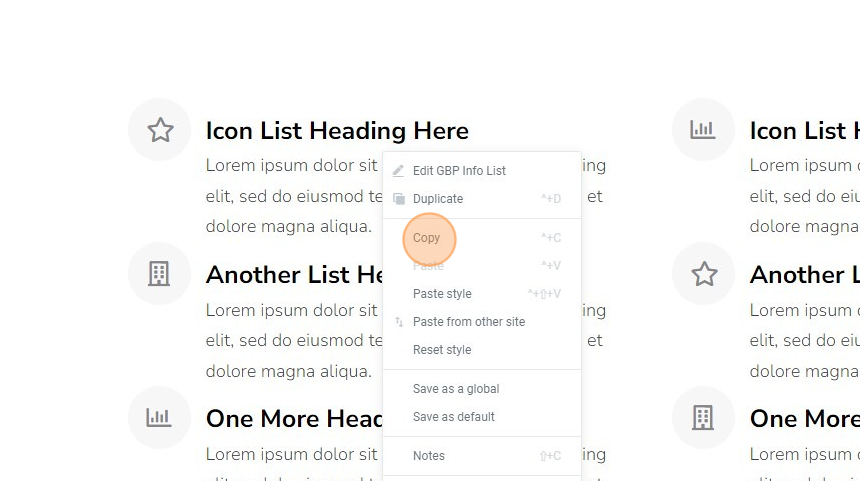Click the Icon List Heading Here title
860x481 pixels.
tap(337, 131)
